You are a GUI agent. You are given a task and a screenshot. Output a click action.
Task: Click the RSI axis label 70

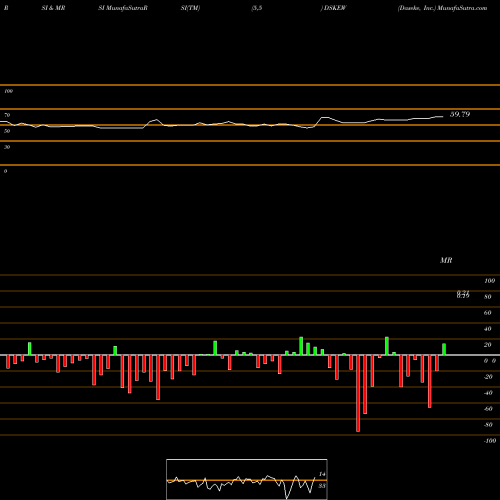point(7,115)
